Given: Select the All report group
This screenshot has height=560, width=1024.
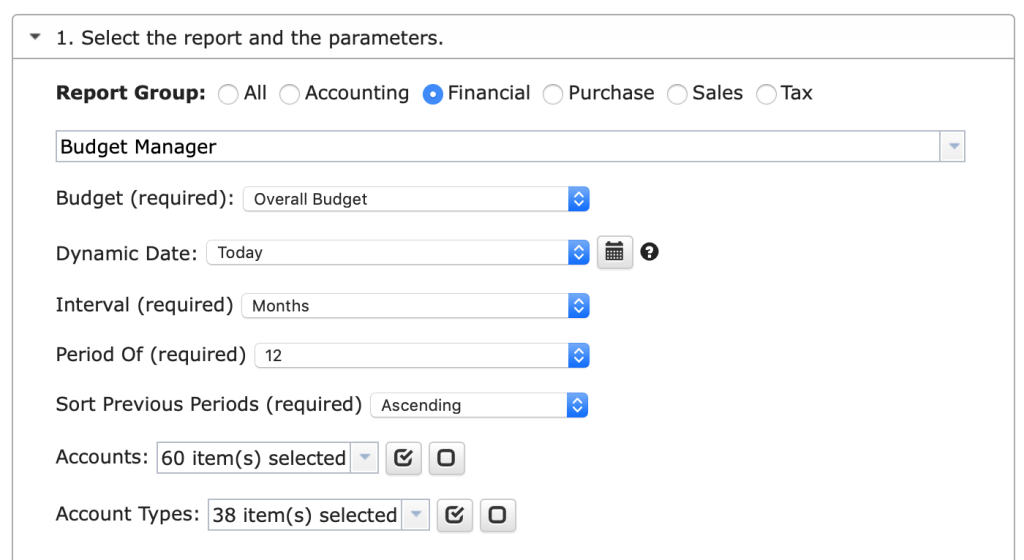Looking at the screenshot, I should [x=228, y=94].
